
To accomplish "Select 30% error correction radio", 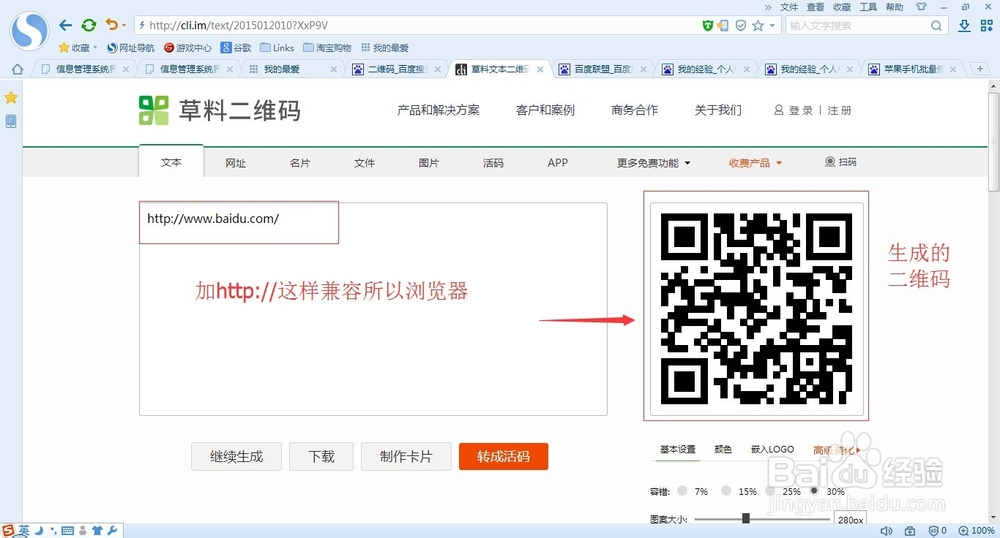I will [814, 491].
